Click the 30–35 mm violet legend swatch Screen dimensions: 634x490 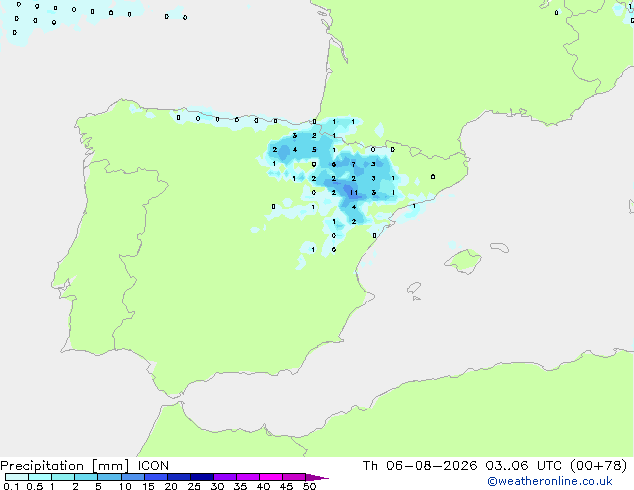[x=224, y=477]
